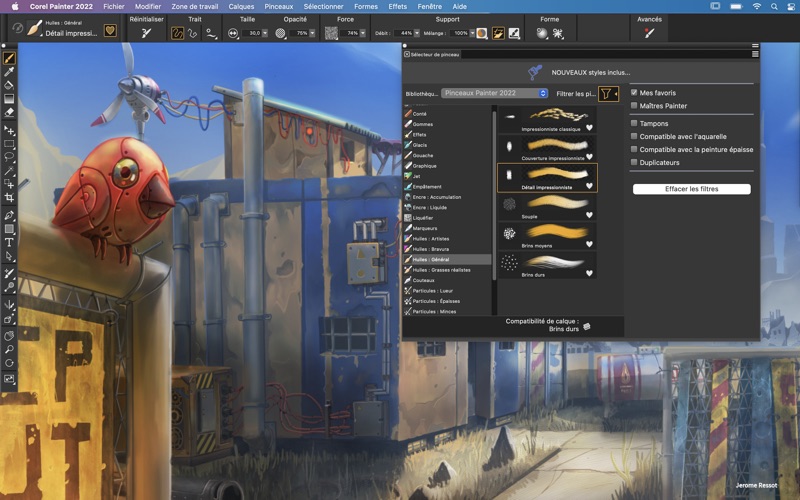This screenshot has width=800, height=500.
Task: Open the Avancés brush settings icon
Action: click(649, 33)
